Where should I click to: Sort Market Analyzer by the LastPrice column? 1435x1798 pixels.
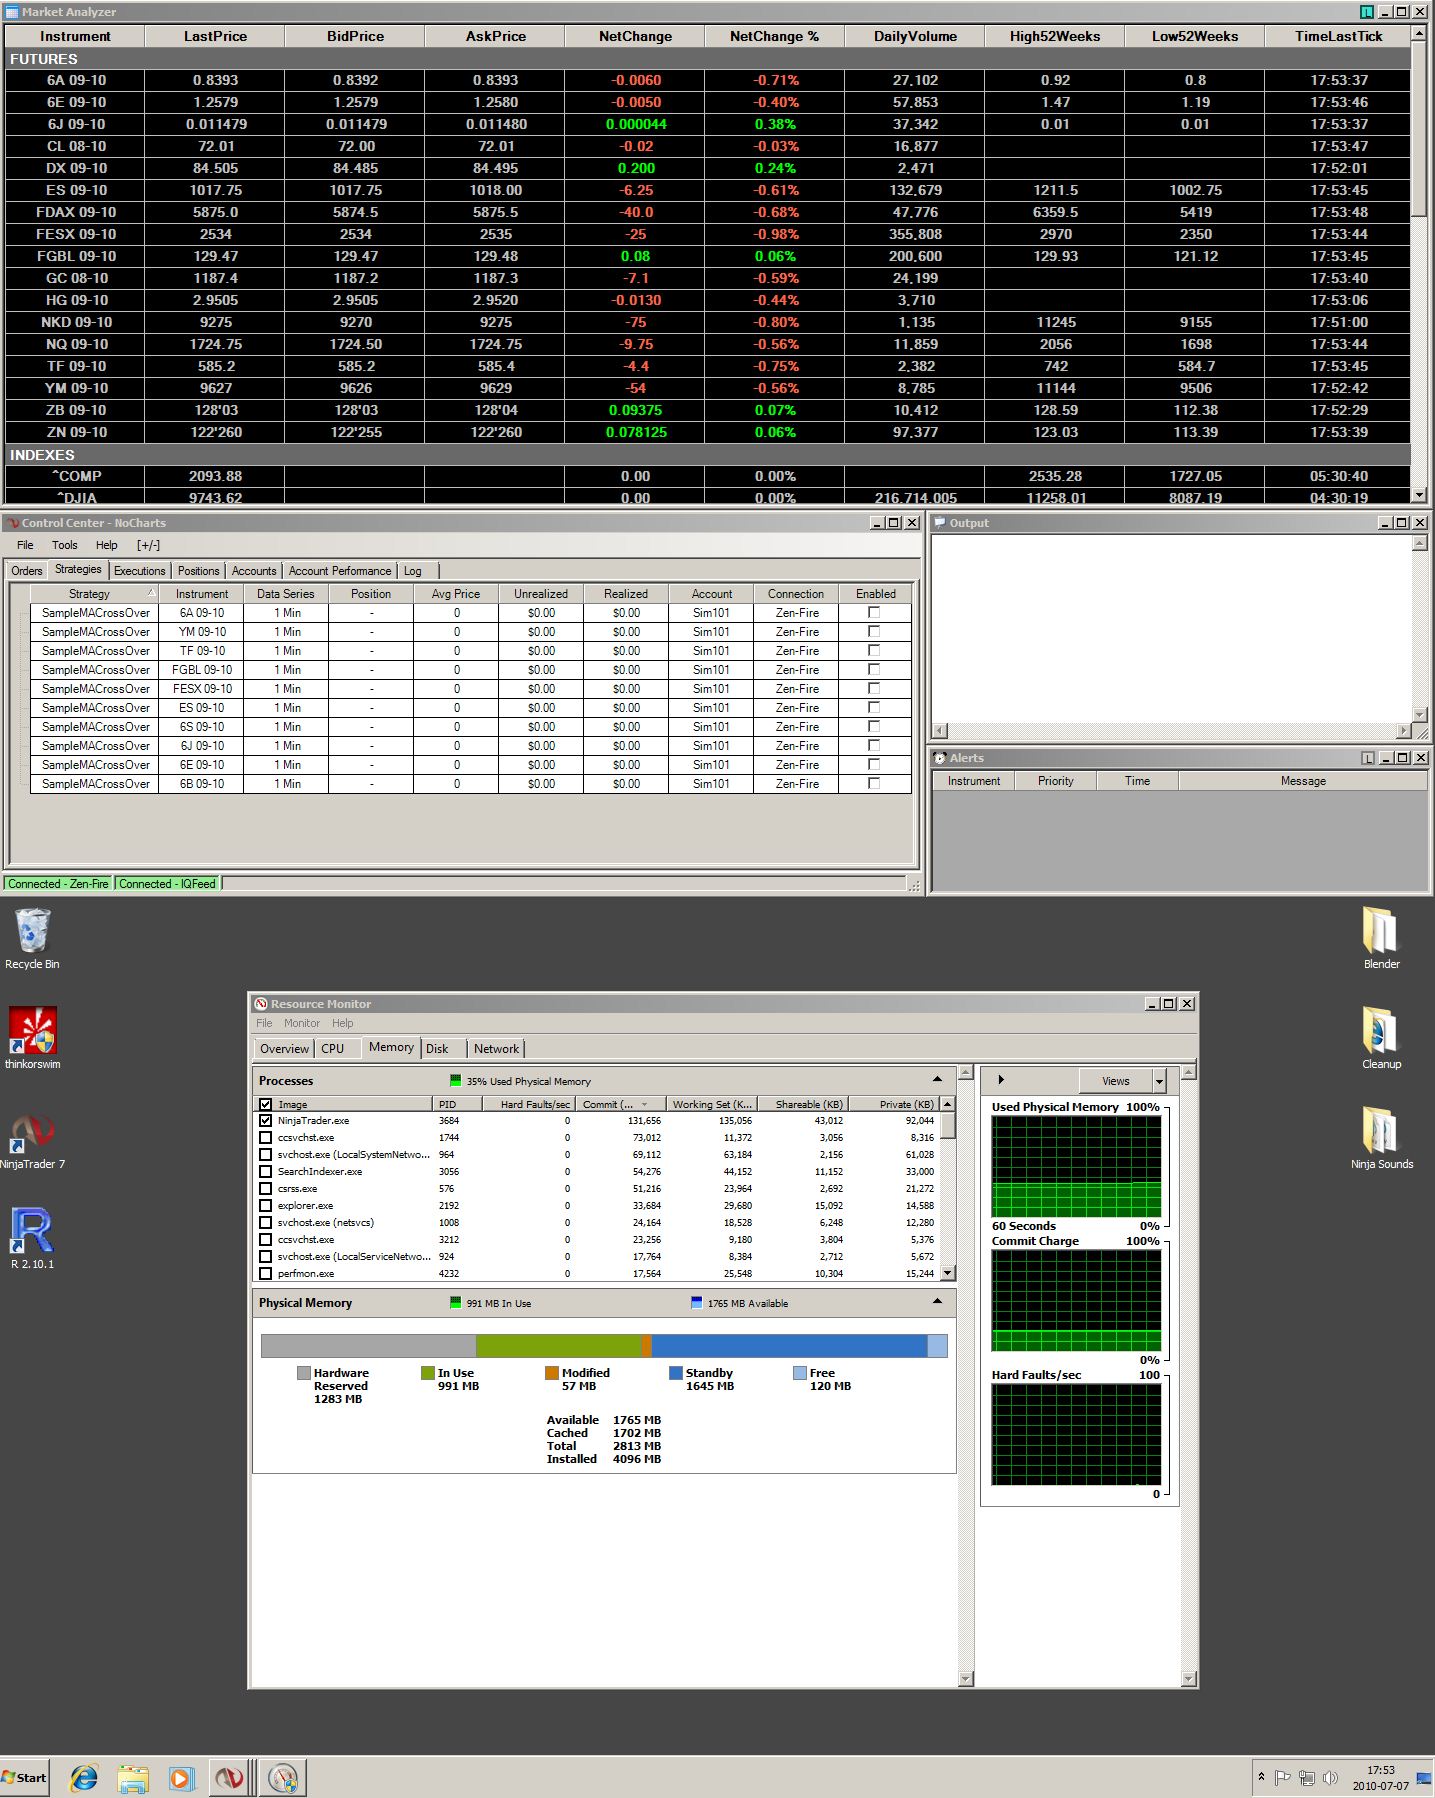(x=215, y=36)
